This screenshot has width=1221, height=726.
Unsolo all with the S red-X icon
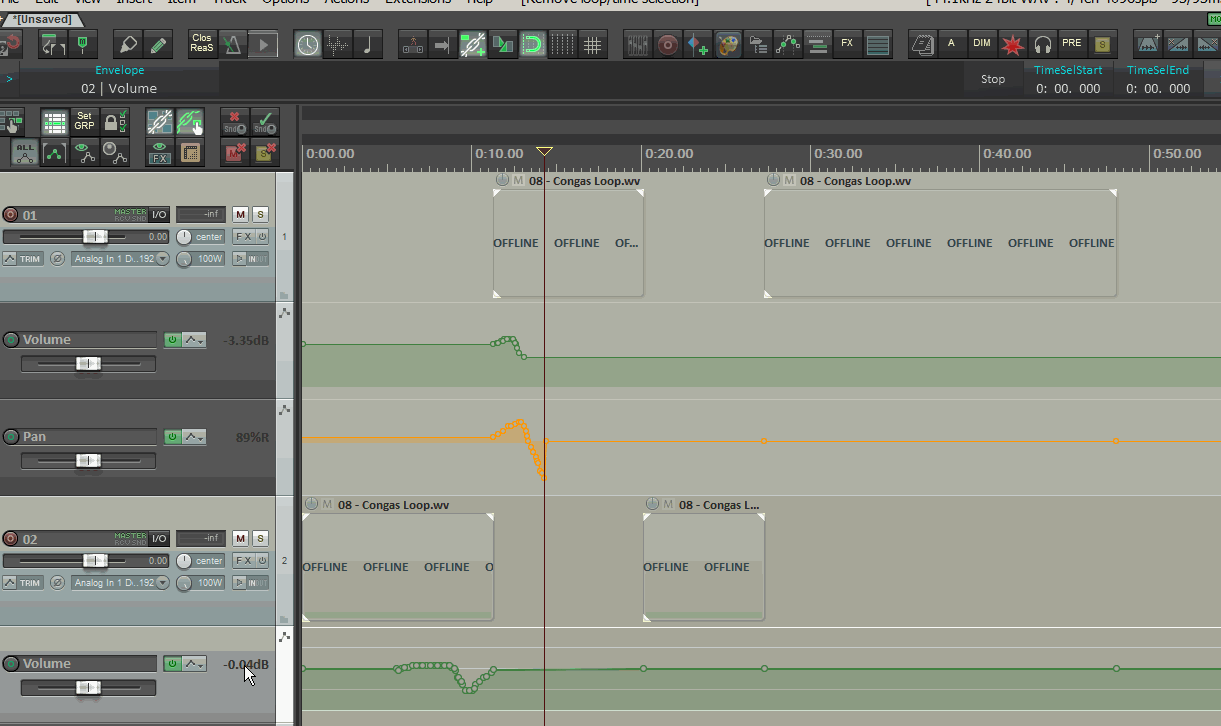click(x=265, y=152)
